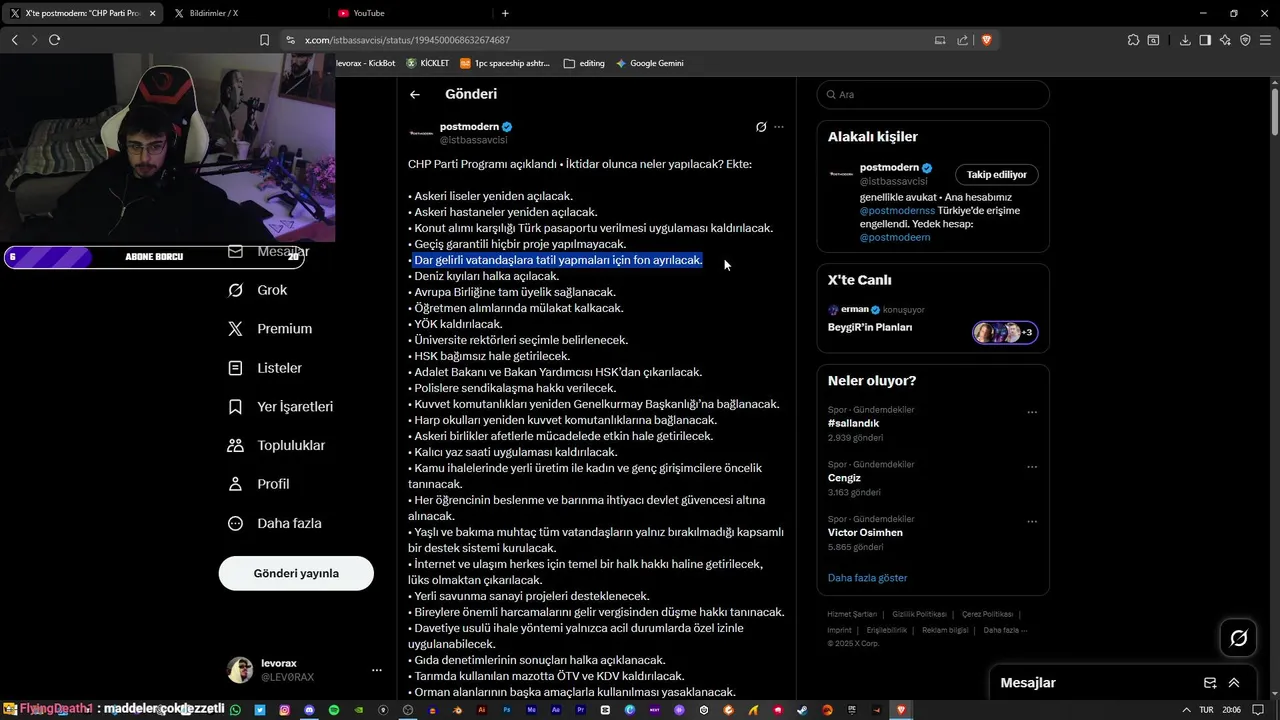
Task: Open Gizlilik Politikası footer link
Action: [x=919, y=614]
